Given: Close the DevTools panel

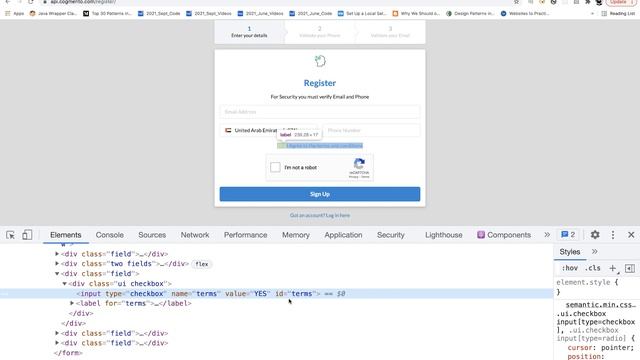Looking at the screenshot, I should tap(631, 235).
